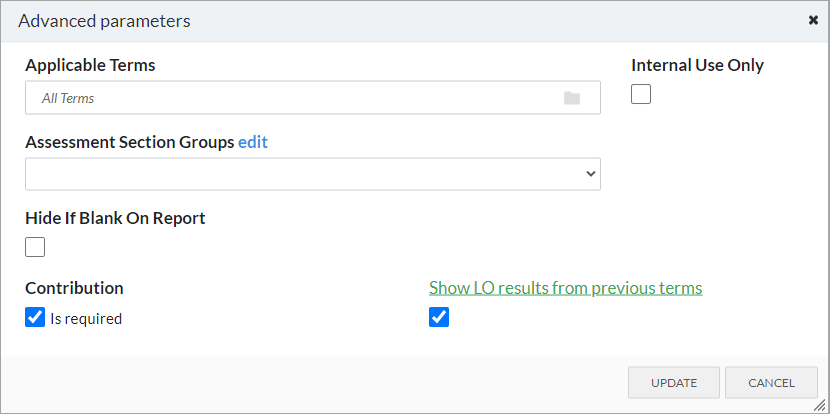Click the Advanced parameters title bar
The height and width of the screenshot is (414, 830).
[x=415, y=21]
